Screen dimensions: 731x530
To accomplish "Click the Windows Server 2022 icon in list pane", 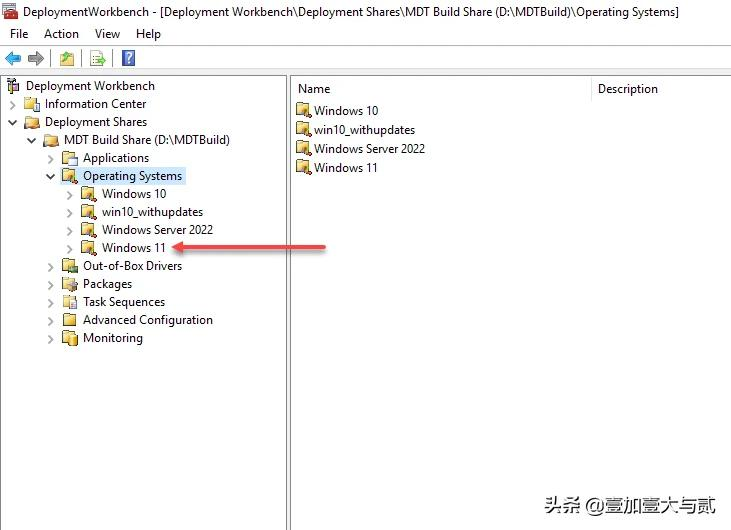I will click(303, 149).
